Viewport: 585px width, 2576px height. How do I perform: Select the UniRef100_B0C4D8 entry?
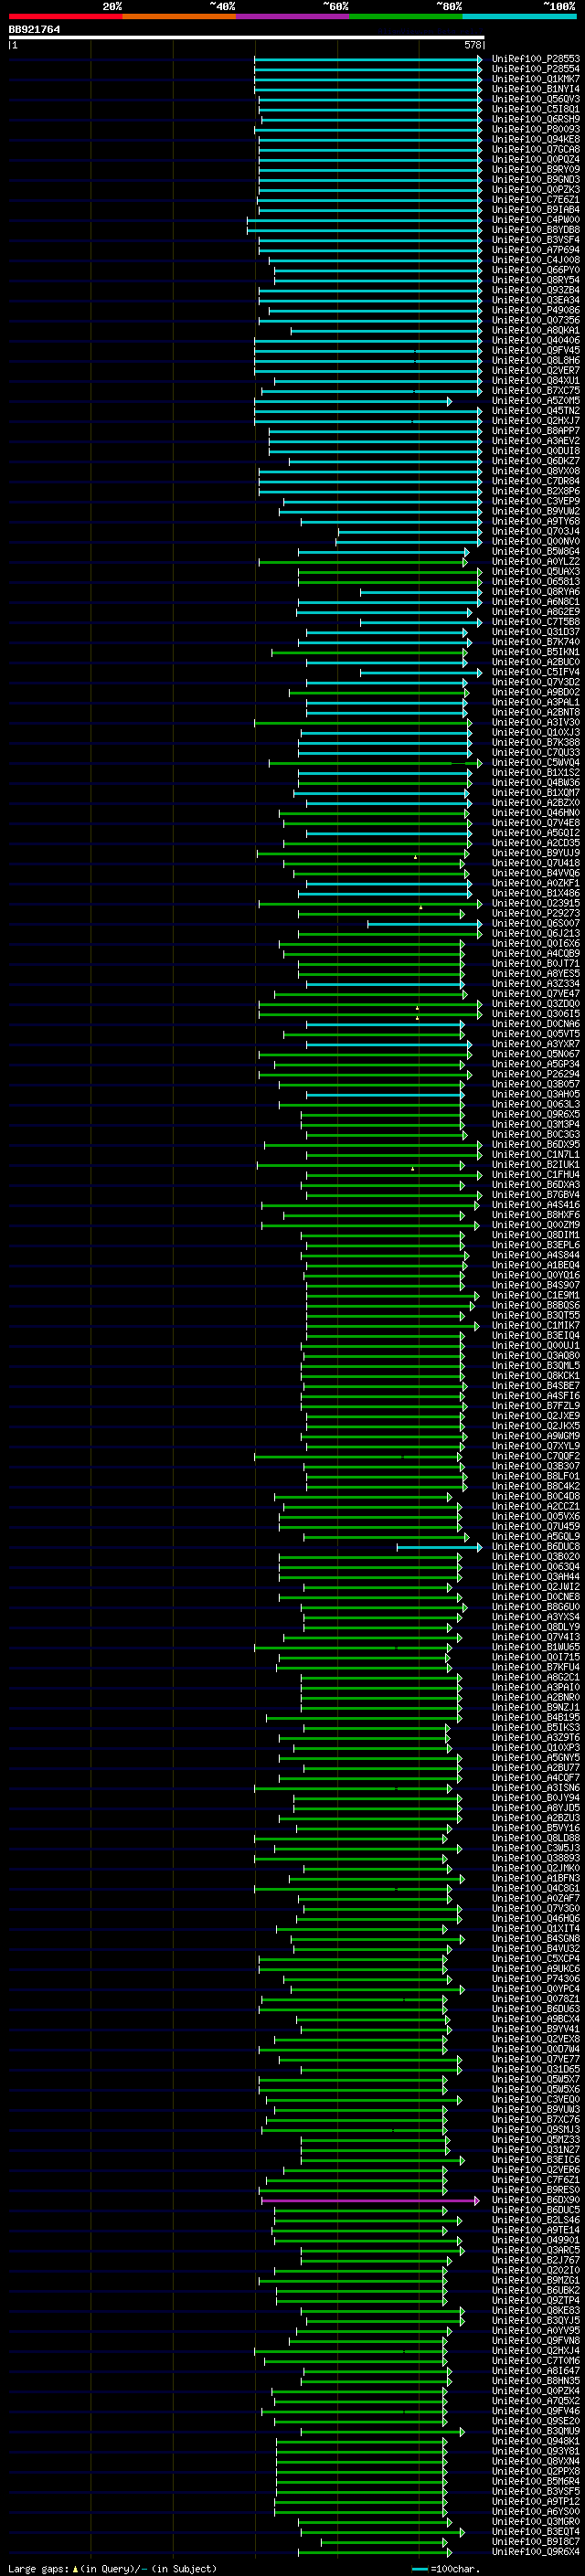coord(536,1496)
